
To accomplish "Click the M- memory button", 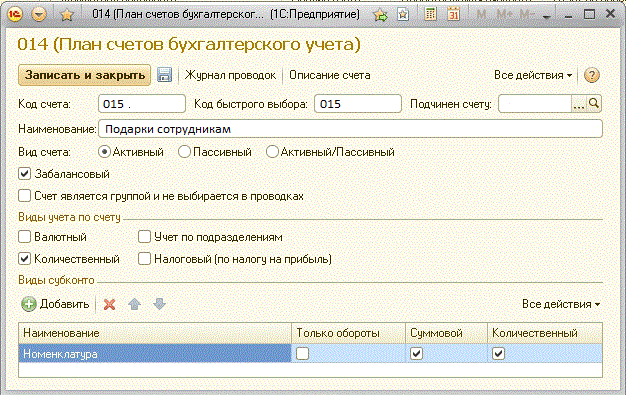I will (x=527, y=15).
